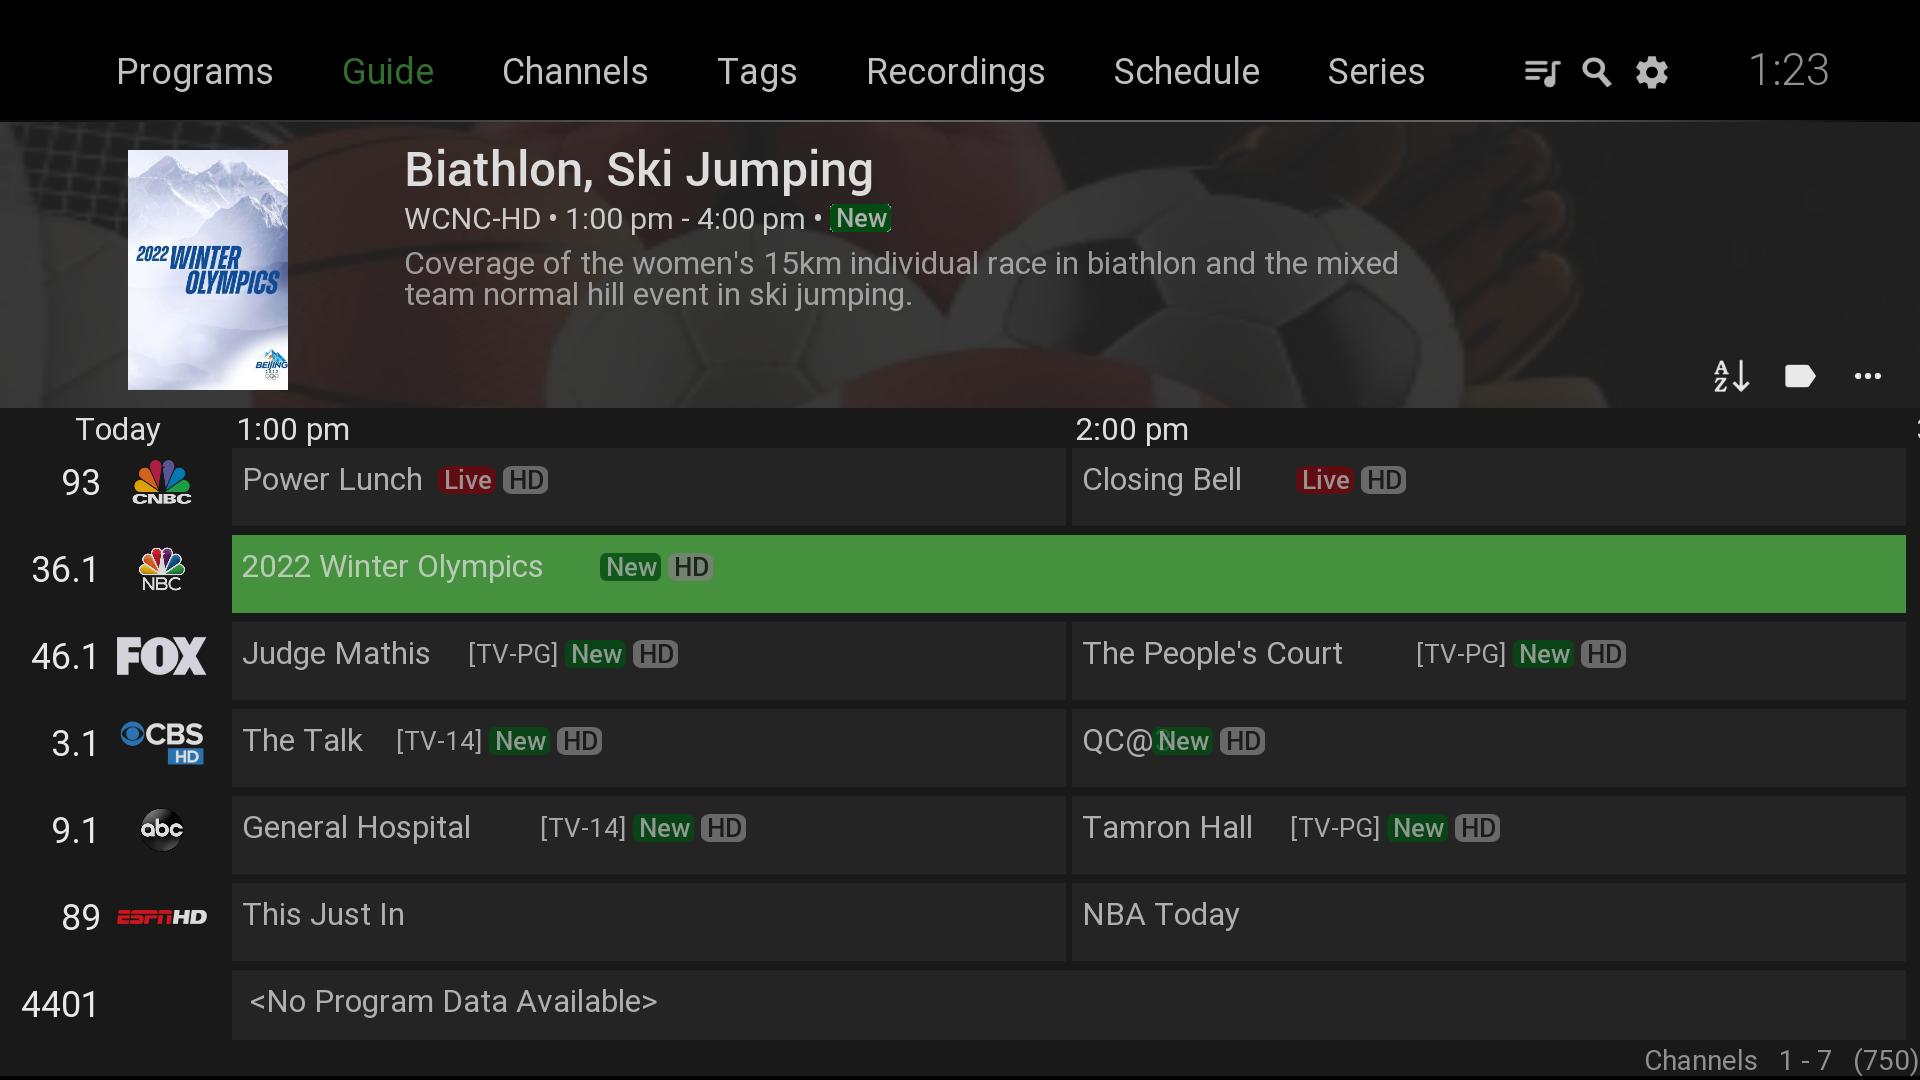This screenshot has height=1080, width=1920.
Task: Click channel number 3.1
Action: (75, 744)
